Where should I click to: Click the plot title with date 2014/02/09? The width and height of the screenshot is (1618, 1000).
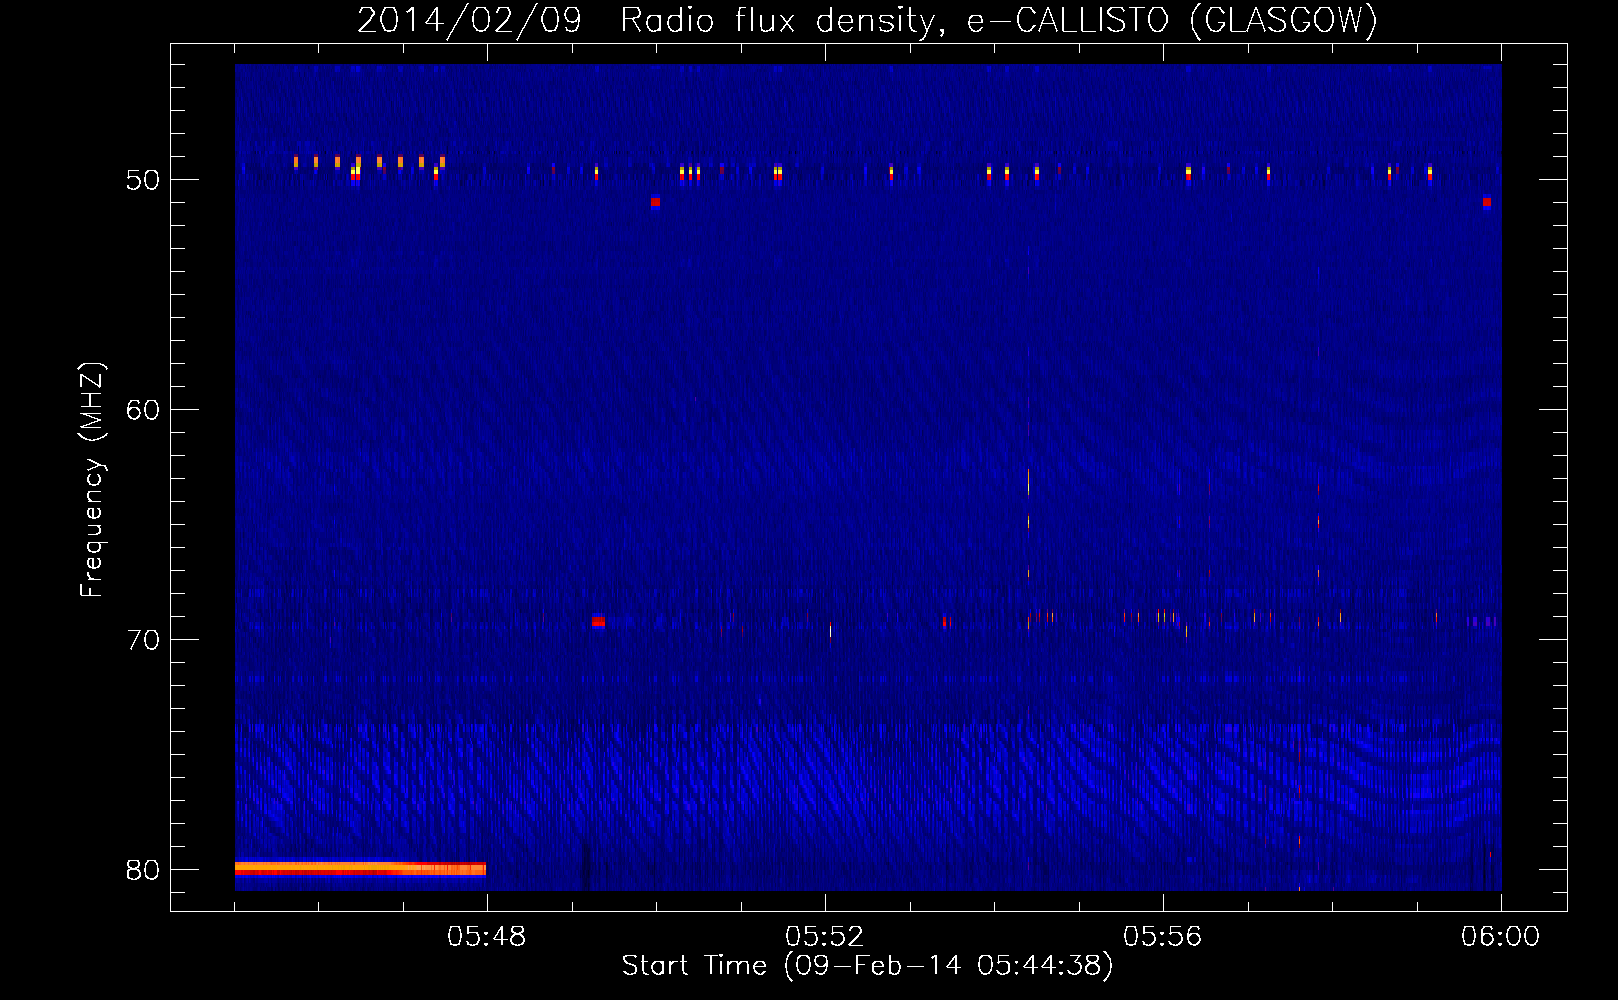[x=867, y=20]
